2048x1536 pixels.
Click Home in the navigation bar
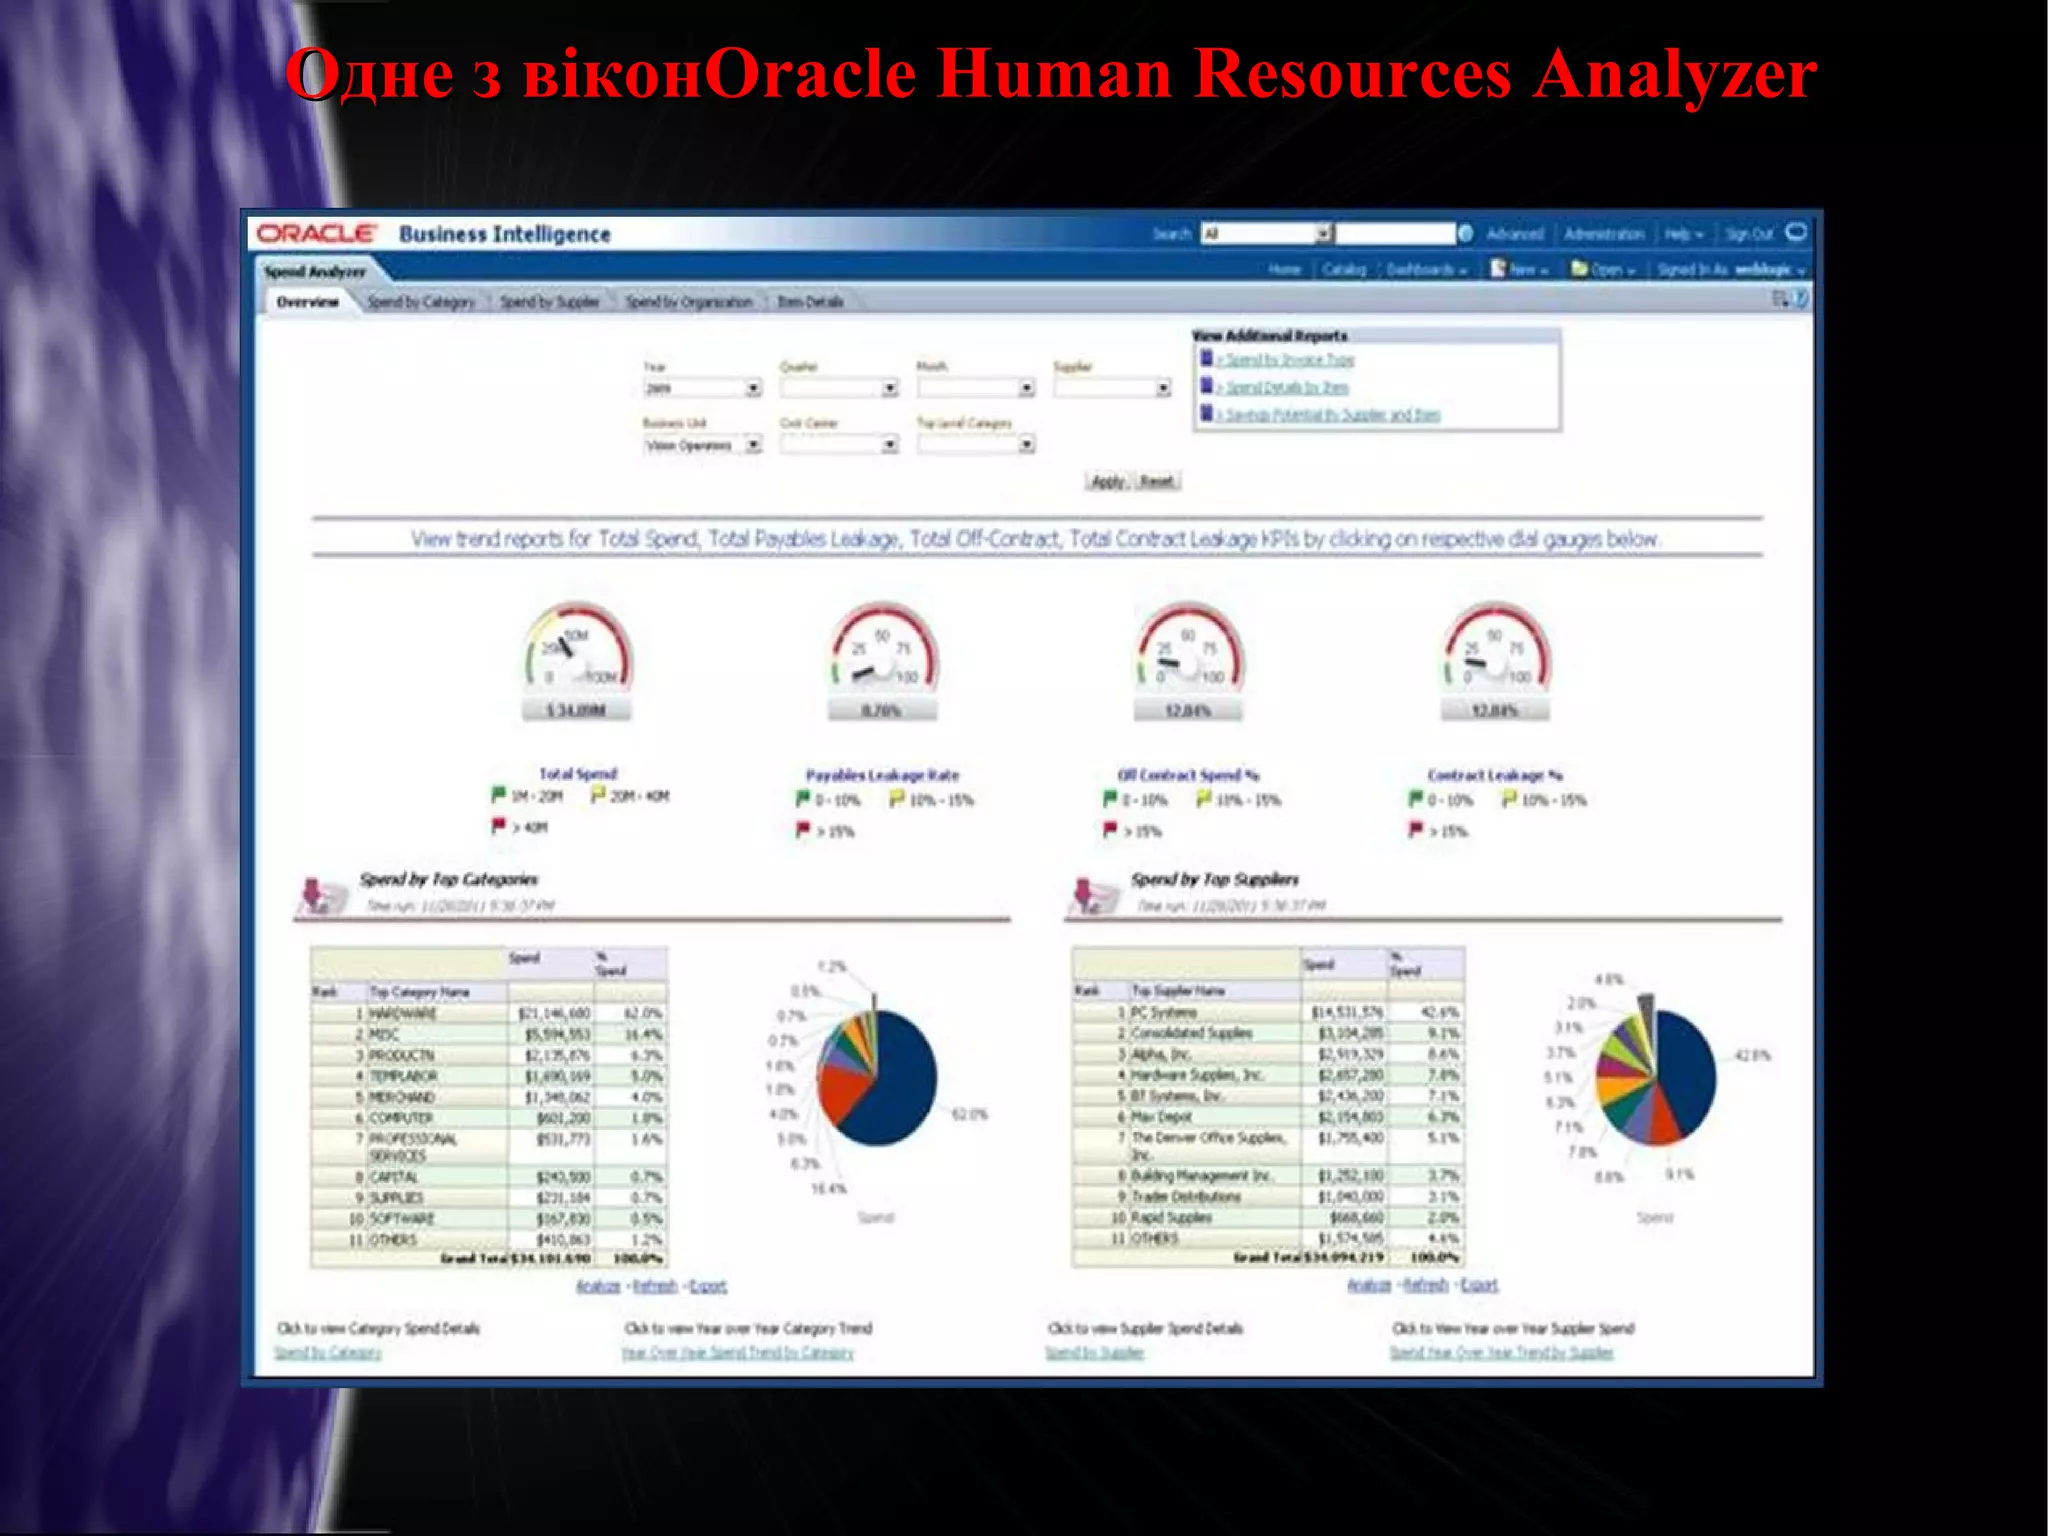coord(1285,270)
